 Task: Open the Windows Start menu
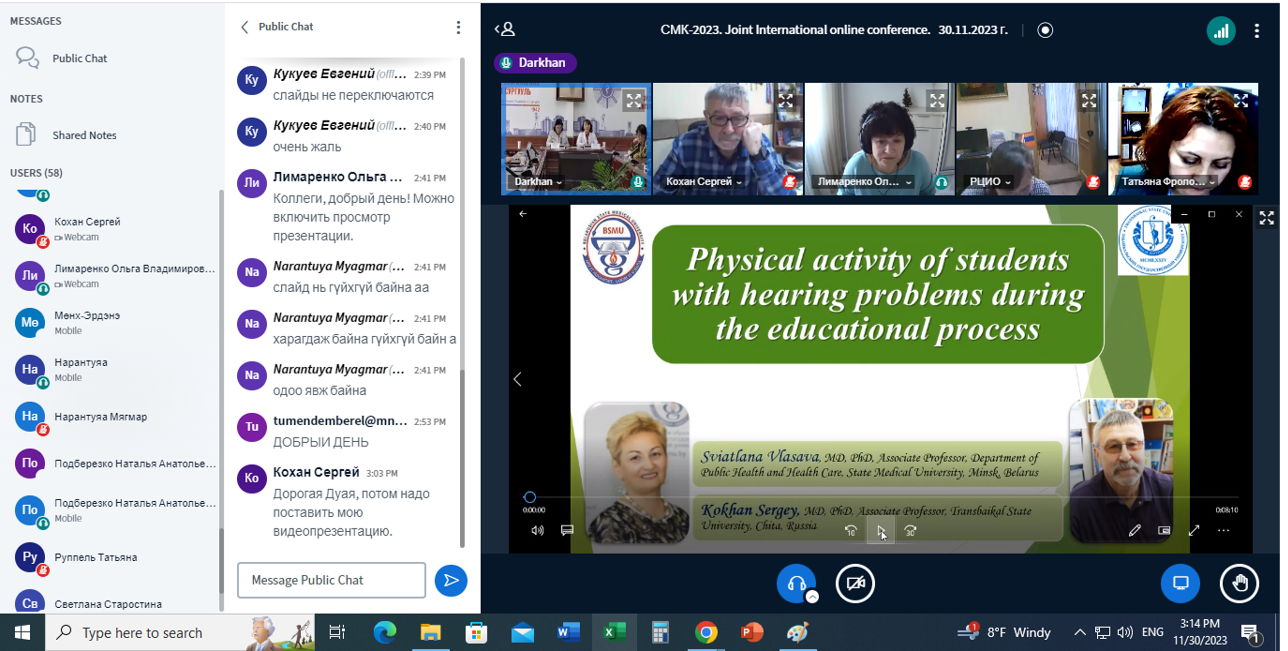22,632
